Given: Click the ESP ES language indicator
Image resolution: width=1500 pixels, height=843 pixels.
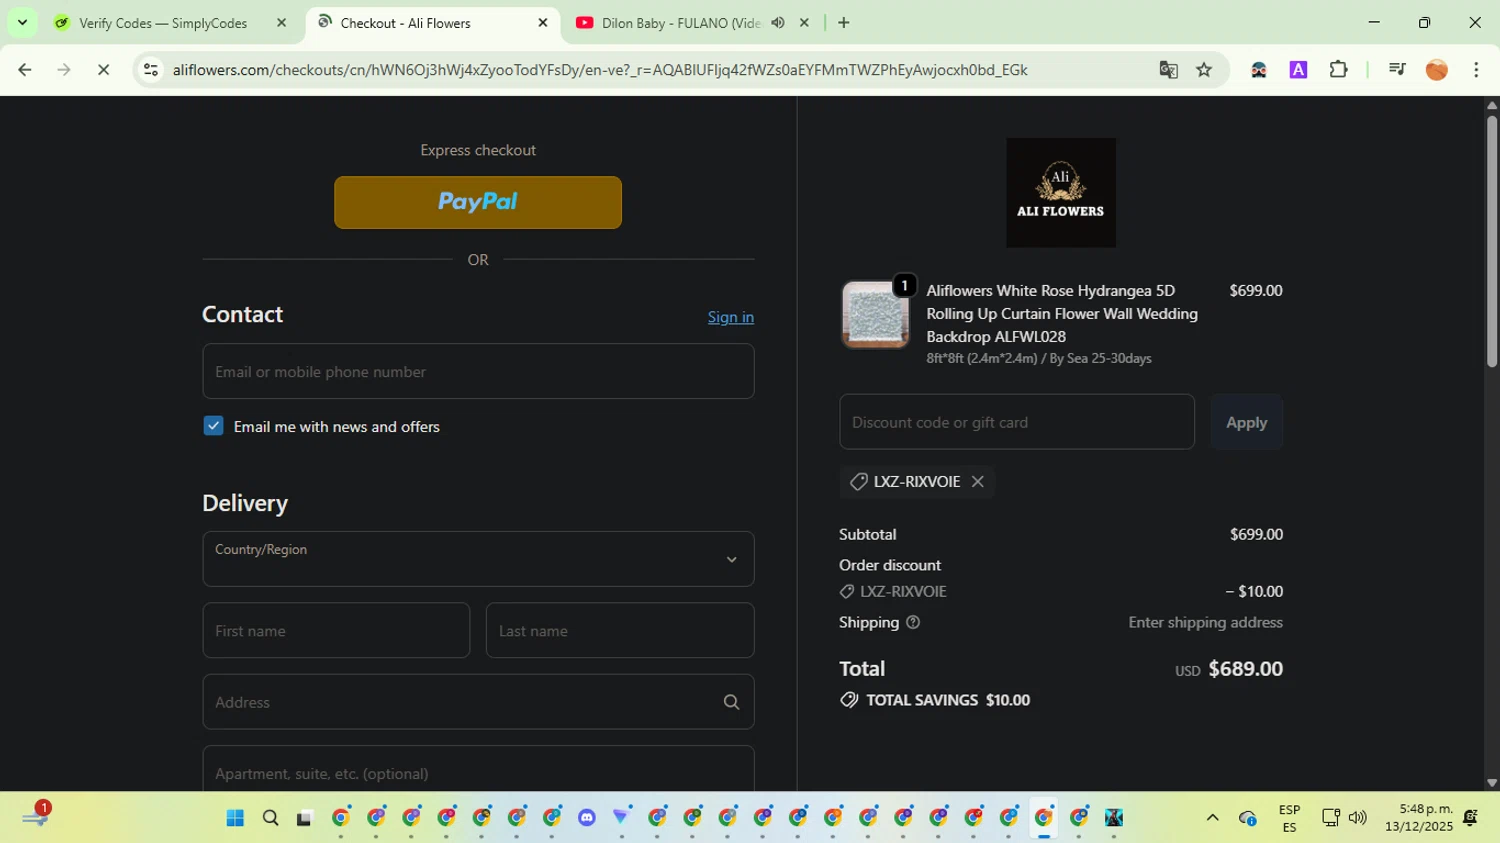Looking at the screenshot, I should pos(1289,818).
